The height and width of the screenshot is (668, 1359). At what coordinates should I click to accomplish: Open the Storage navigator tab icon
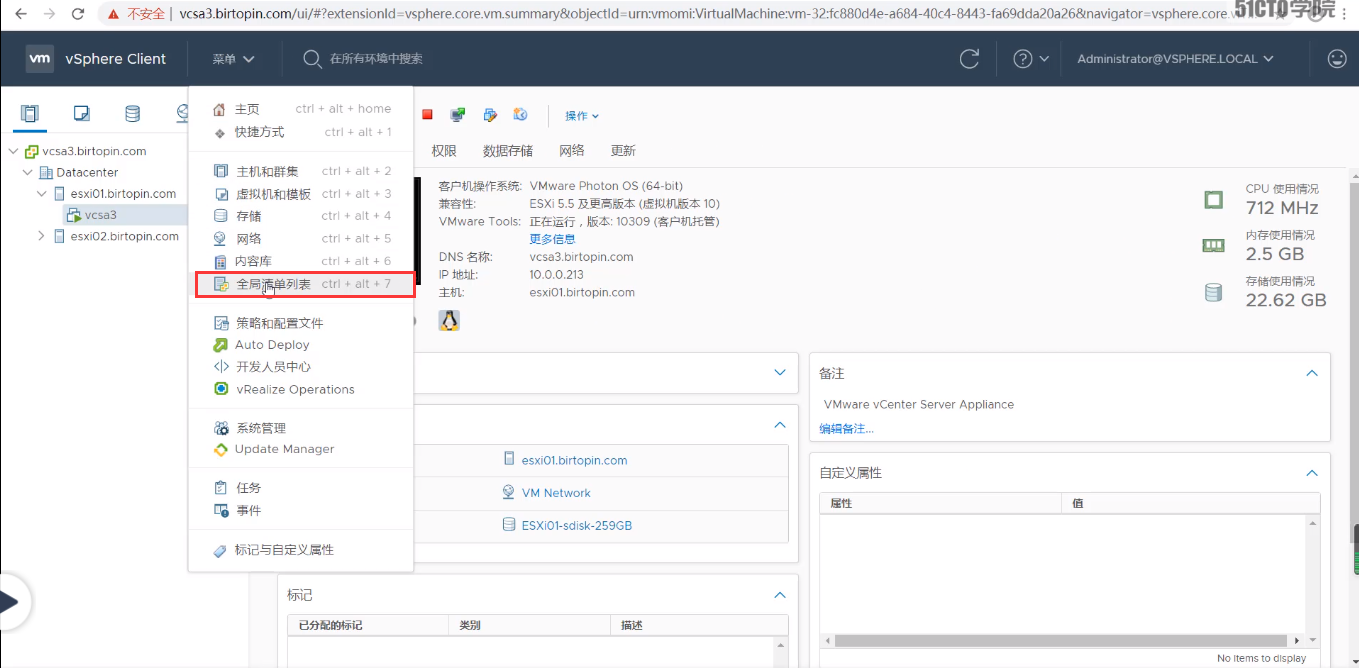click(x=132, y=113)
